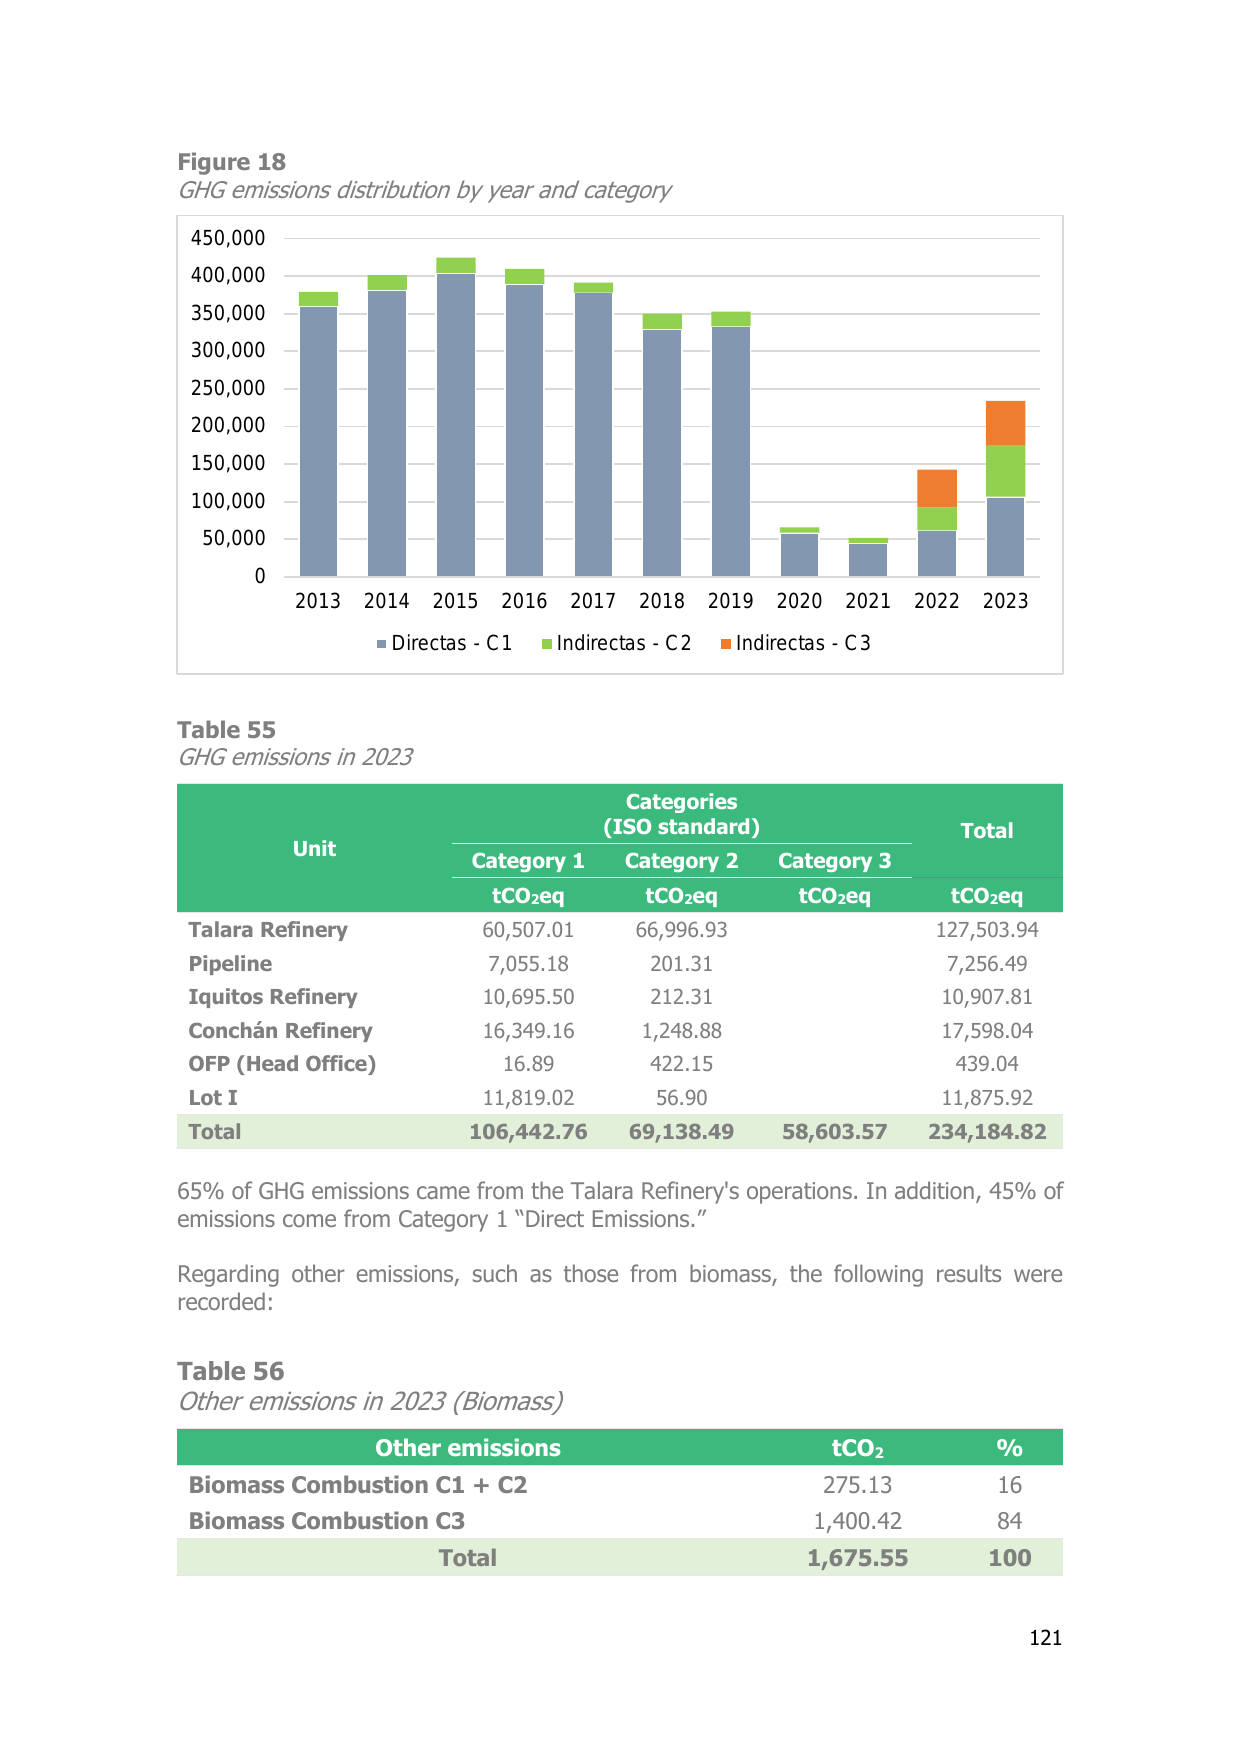Image resolution: width=1241 pixels, height=1754 pixels.
Task: Click the value '11,819.02'
Action: (528, 1098)
